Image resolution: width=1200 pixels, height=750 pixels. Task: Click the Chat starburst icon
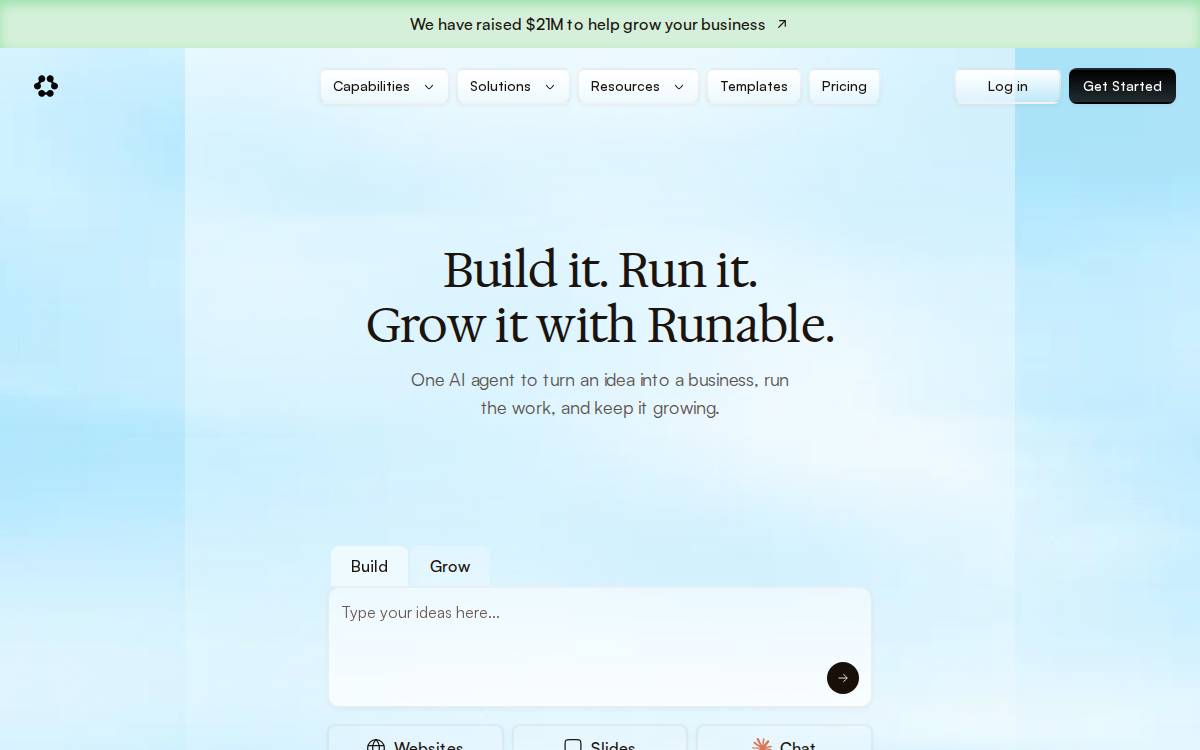point(762,744)
